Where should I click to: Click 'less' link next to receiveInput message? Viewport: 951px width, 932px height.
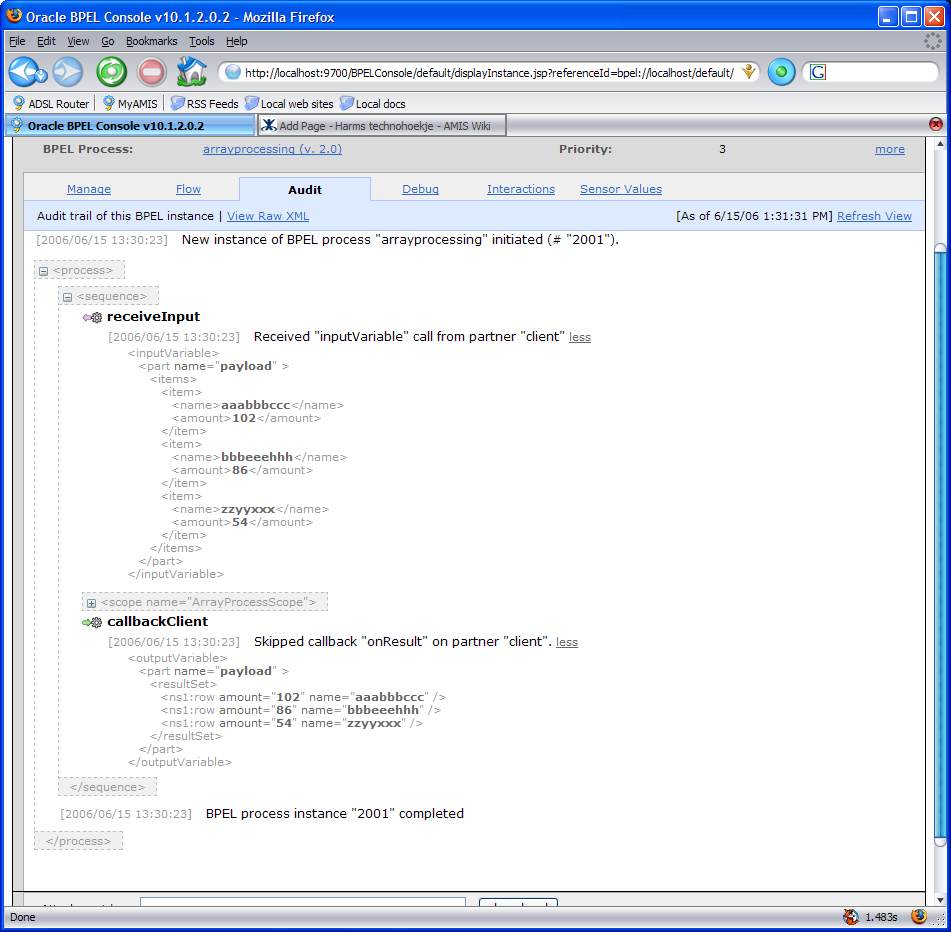pos(580,337)
